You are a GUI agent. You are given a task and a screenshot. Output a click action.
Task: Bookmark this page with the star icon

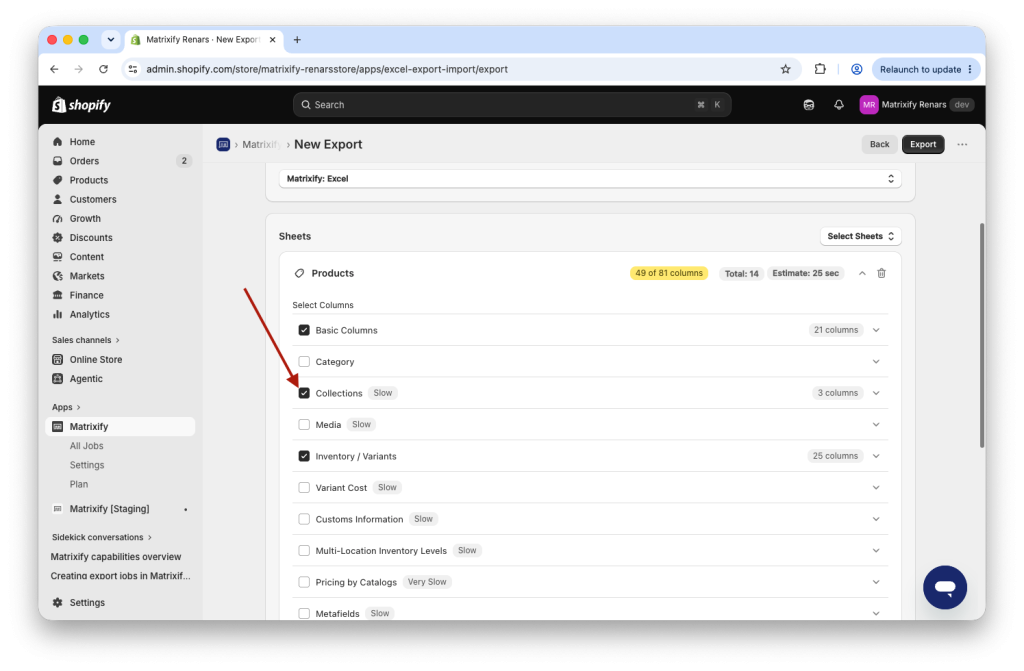point(786,69)
